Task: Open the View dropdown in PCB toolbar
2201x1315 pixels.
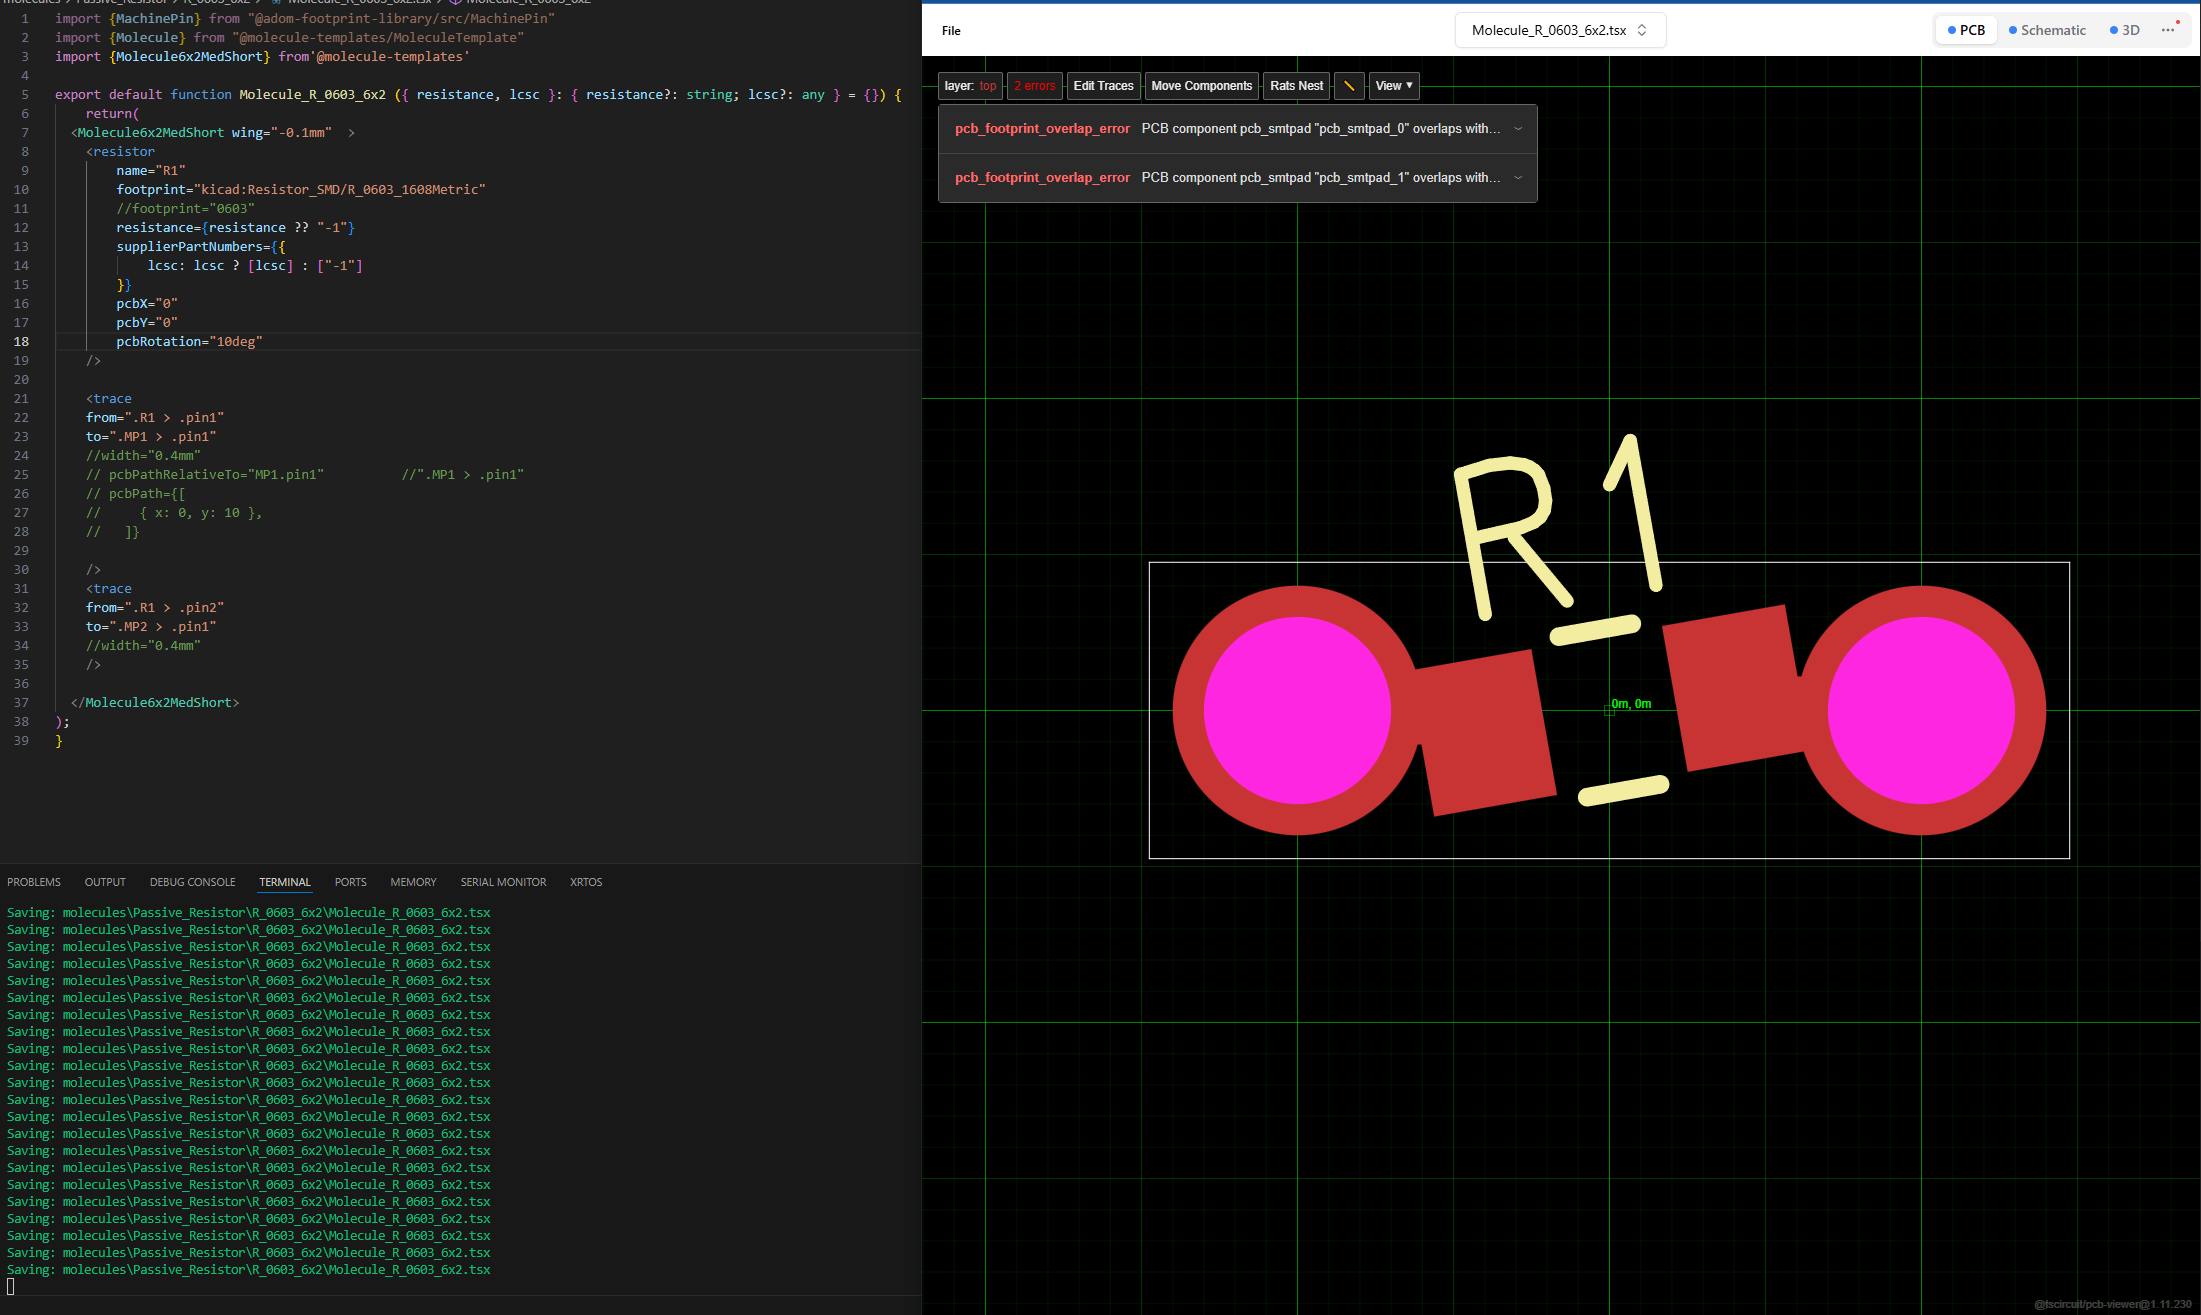Action: click(1394, 86)
